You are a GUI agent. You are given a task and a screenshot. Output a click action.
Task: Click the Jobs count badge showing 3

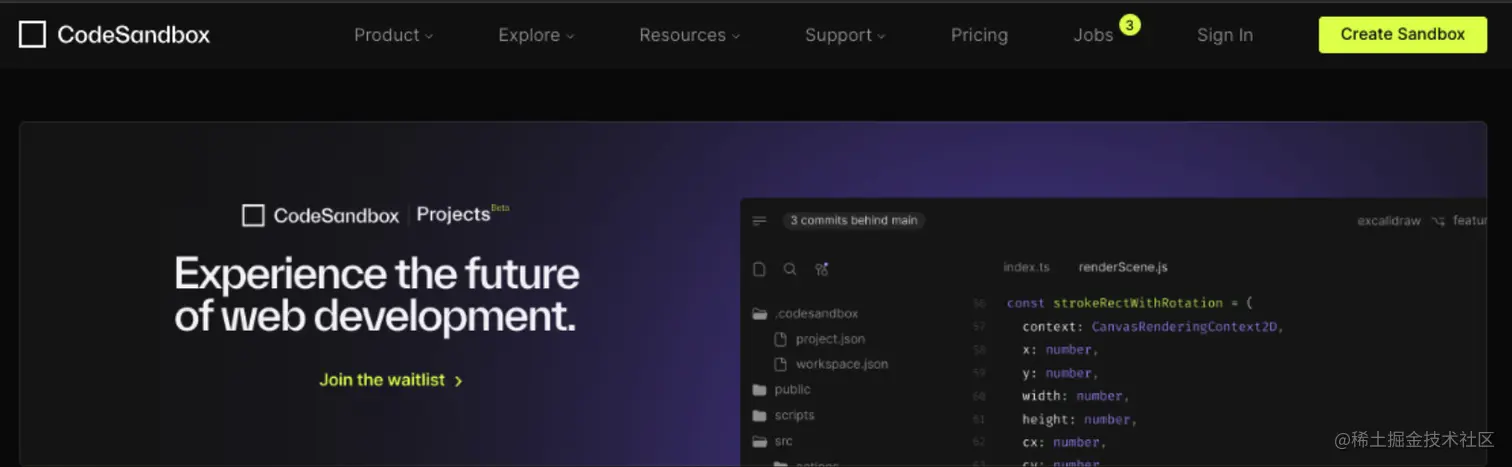point(1130,24)
